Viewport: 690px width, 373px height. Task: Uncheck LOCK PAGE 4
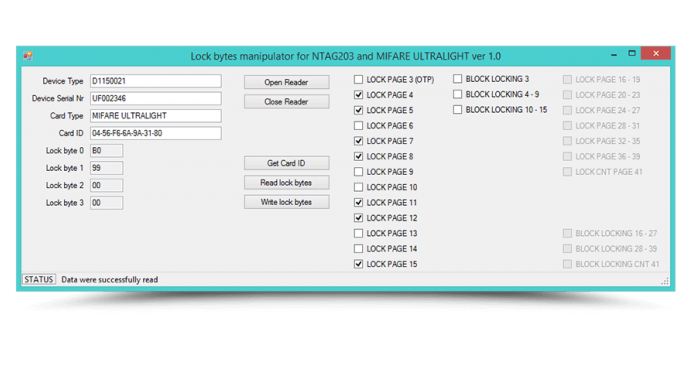(x=359, y=95)
